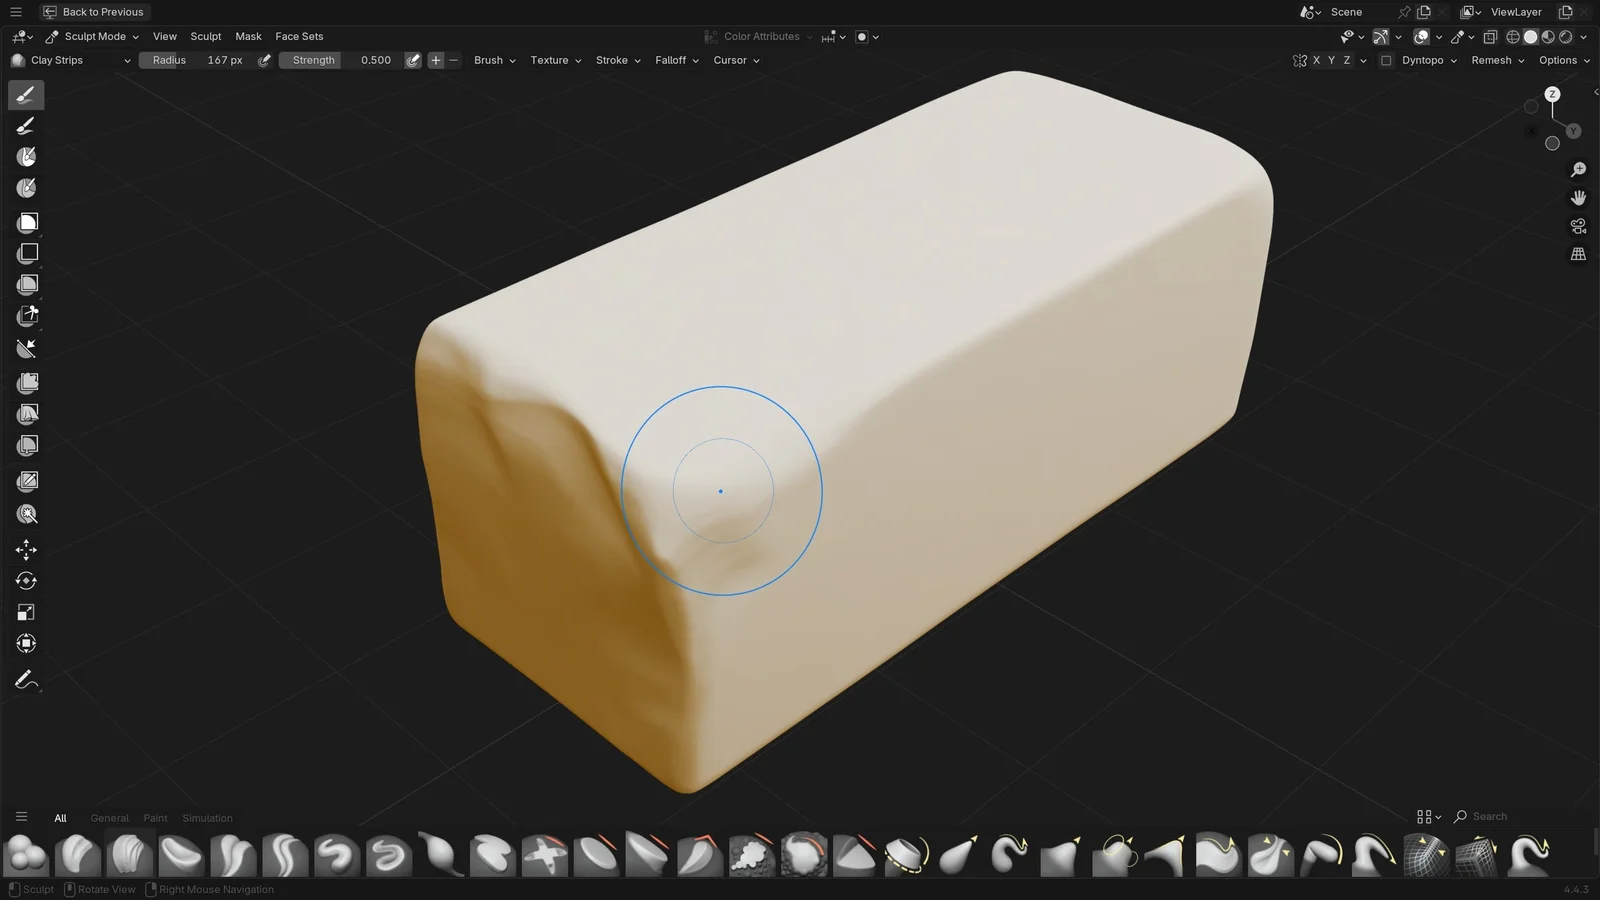Screen dimensions: 1600x900
Task: Open the Remesh dropdown
Action: (1497, 60)
